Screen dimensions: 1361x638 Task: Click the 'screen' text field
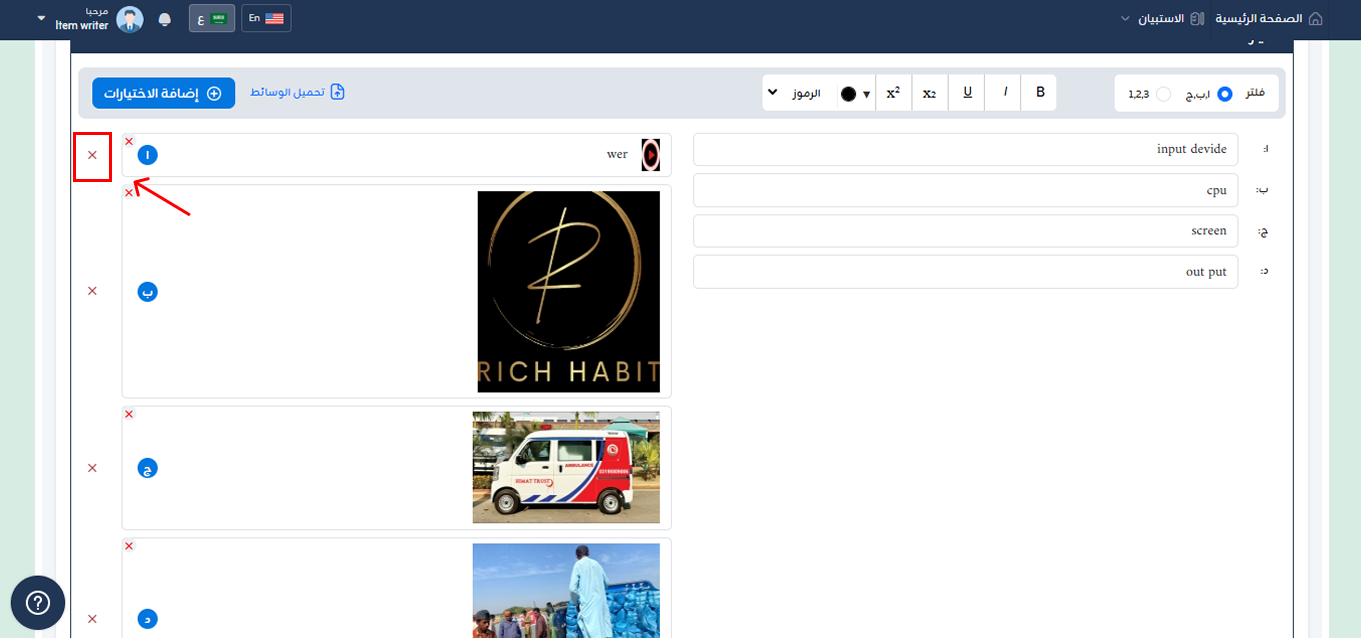click(x=965, y=231)
